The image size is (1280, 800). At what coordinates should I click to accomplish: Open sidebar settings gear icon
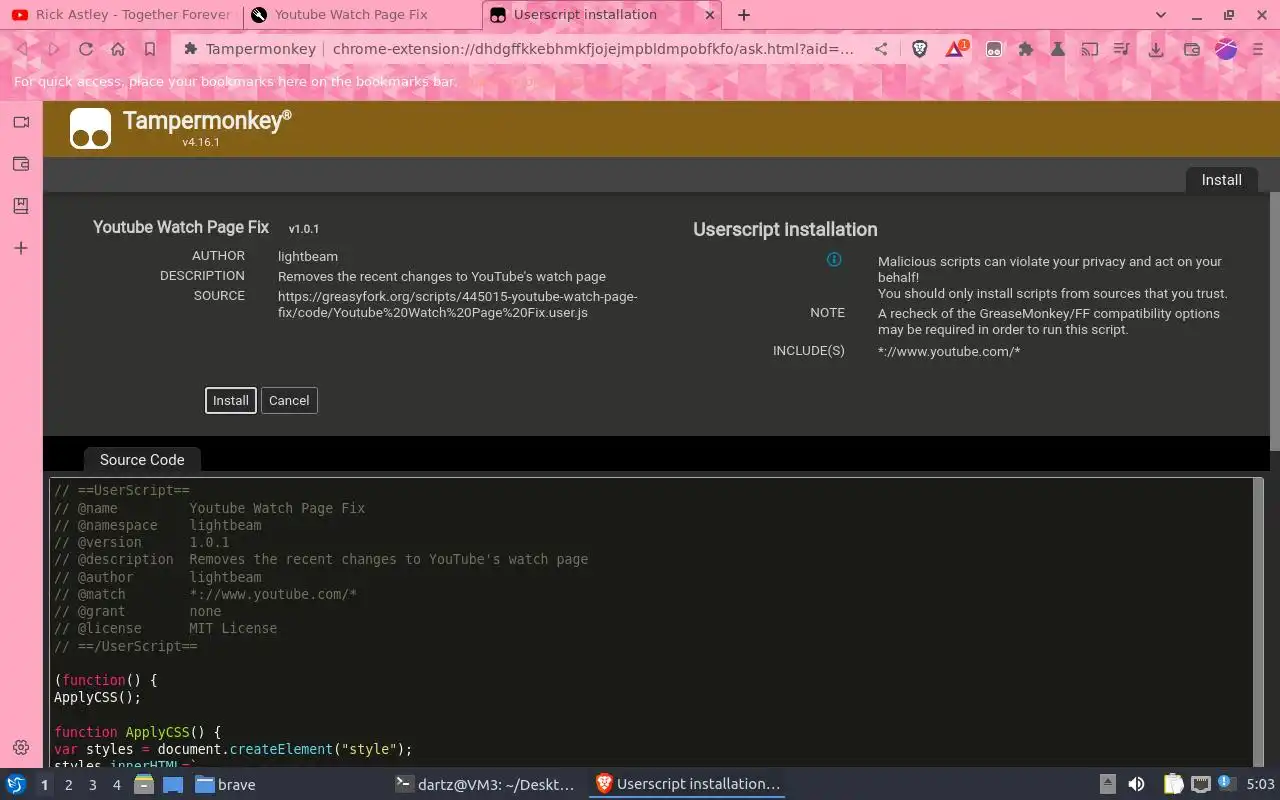click(21, 748)
